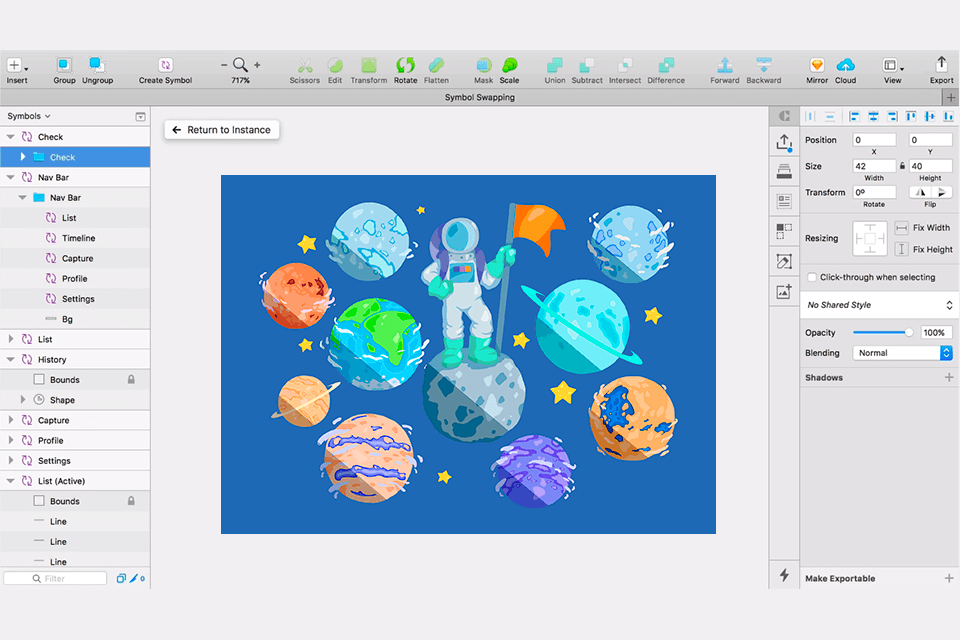
Task: Click the Ungroup toolbar icon
Action: click(x=97, y=65)
